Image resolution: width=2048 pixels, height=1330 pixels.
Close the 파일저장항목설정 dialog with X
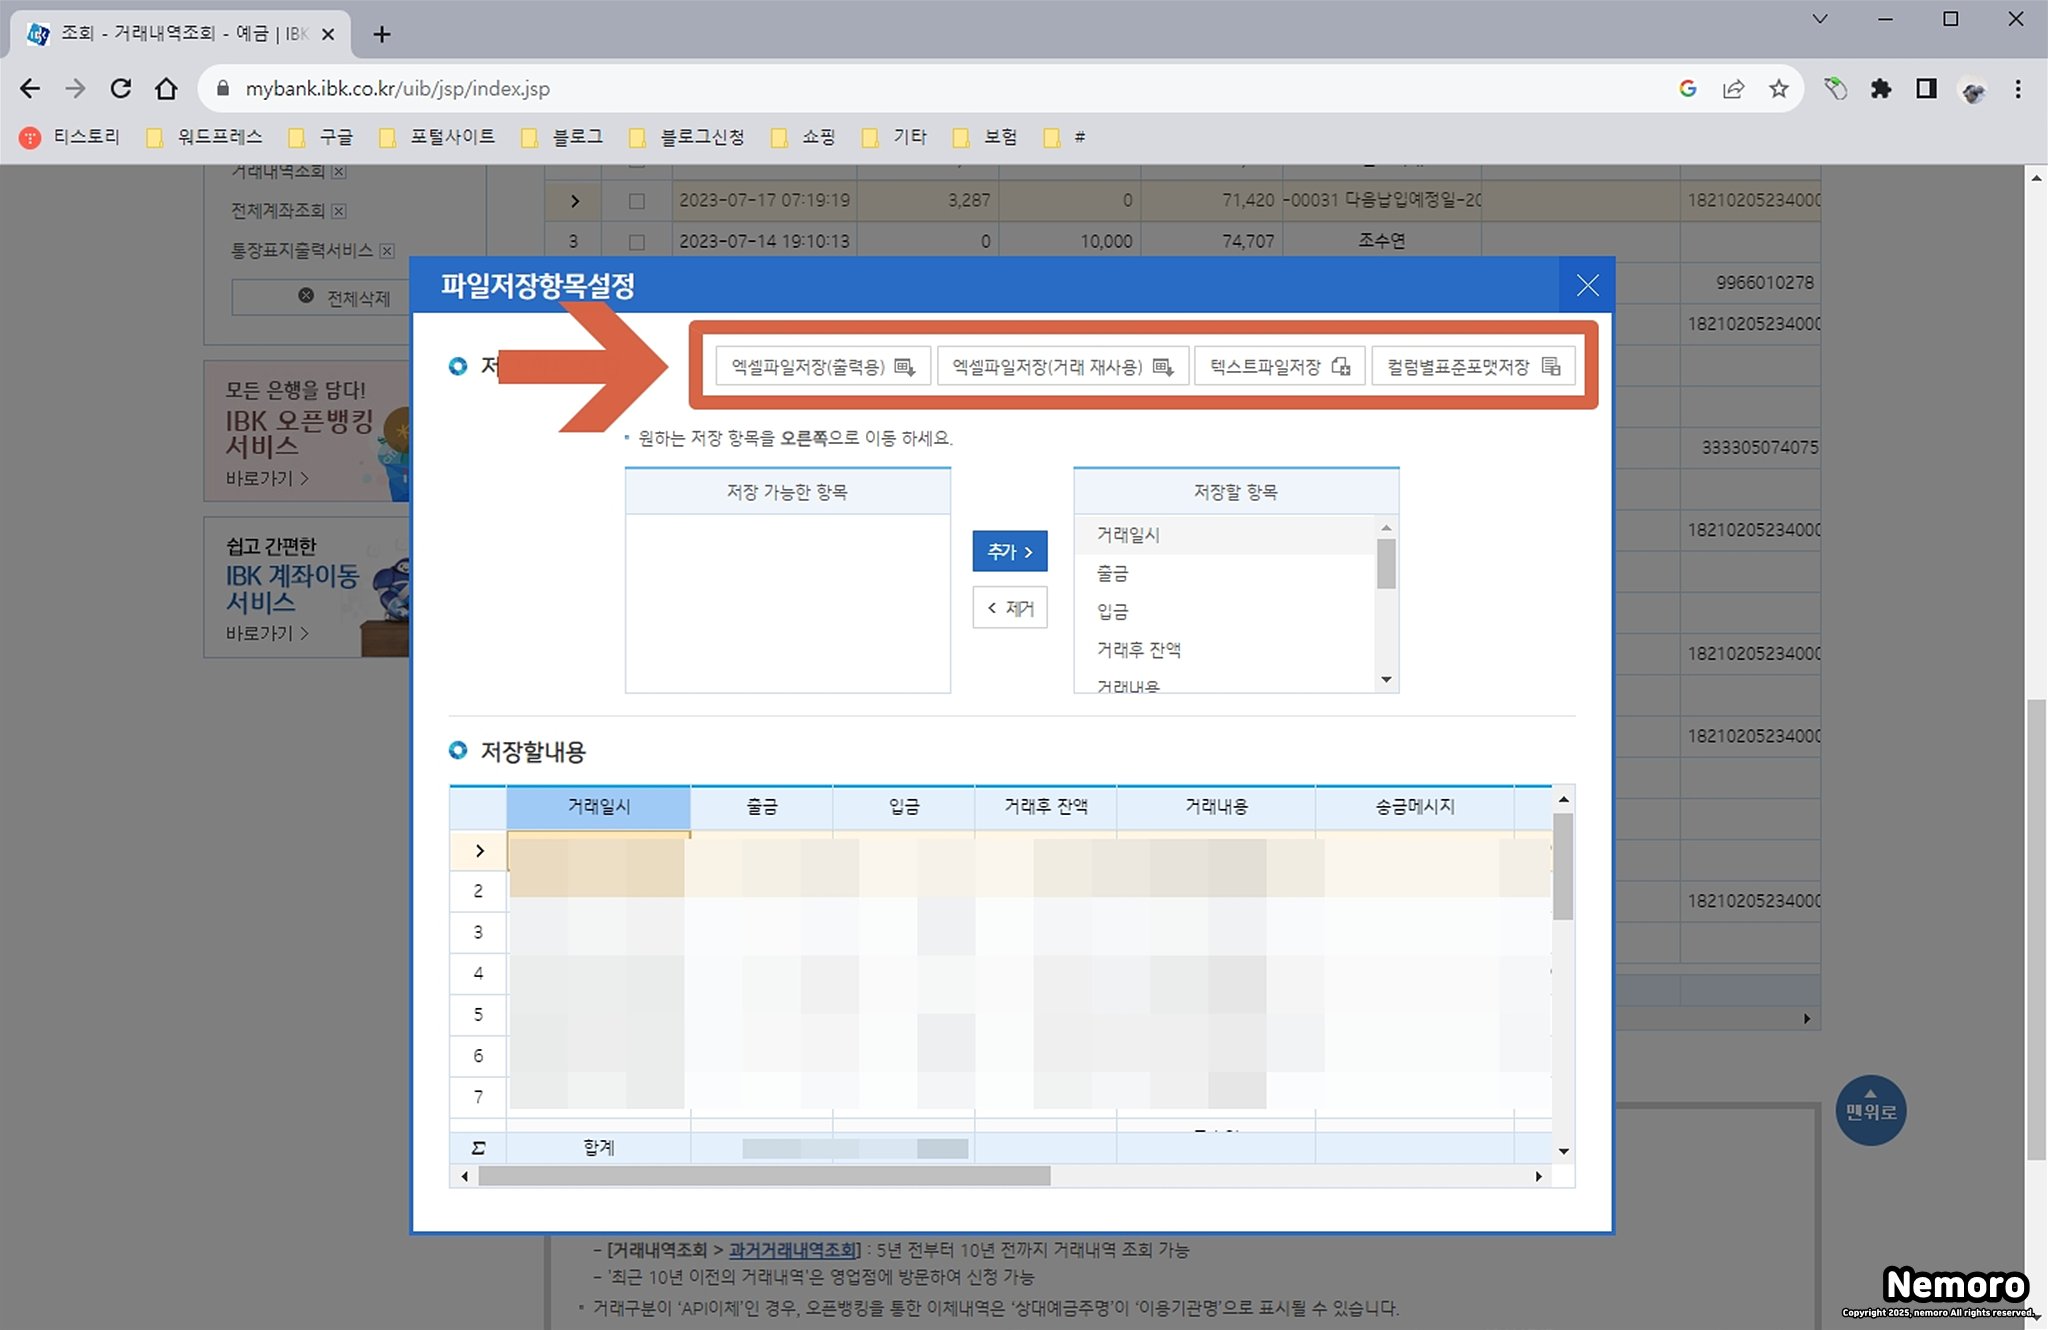pos(1587,286)
